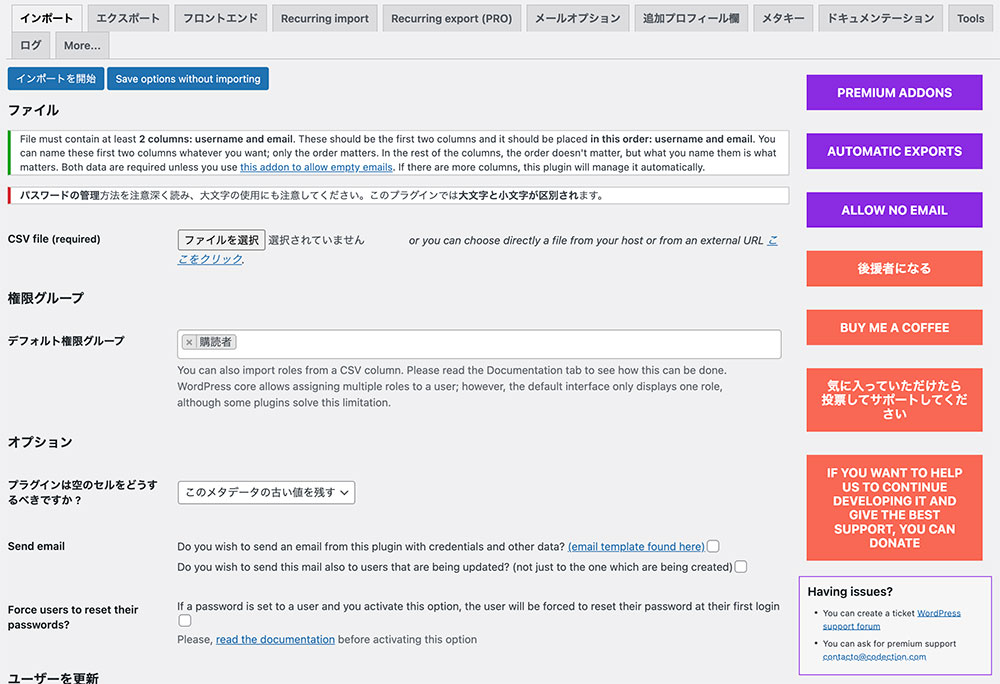
Task: Switch to the エクスポート tab
Action: [127, 18]
